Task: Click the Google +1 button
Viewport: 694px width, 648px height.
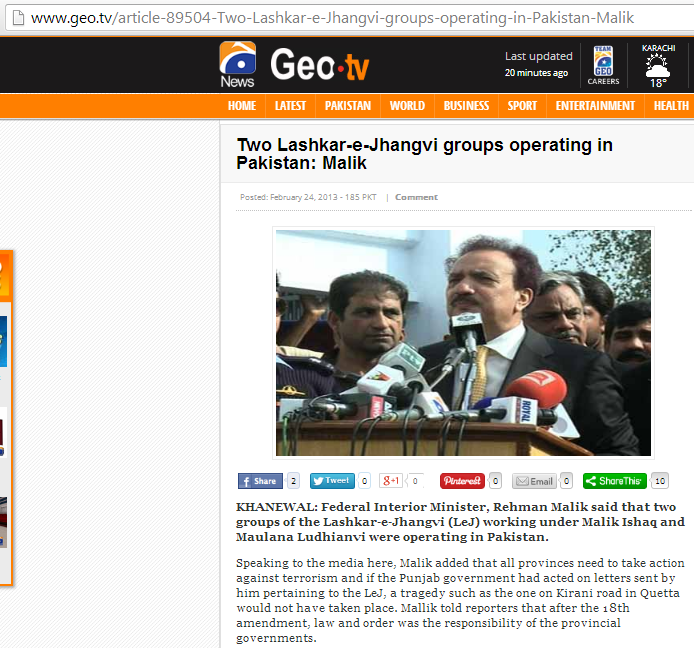Action: pyautogui.click(x=391, y=481)
